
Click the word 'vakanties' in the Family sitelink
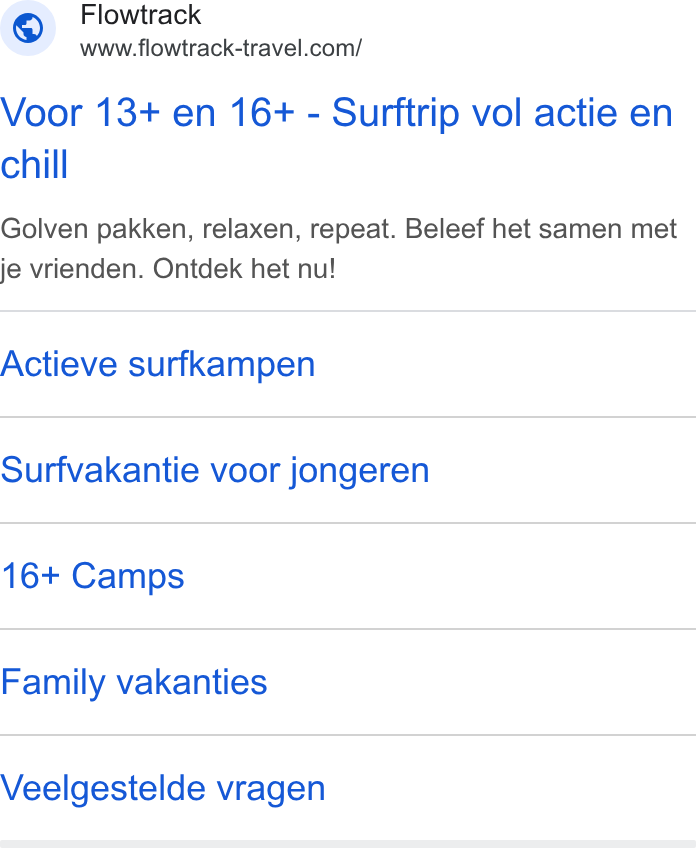[192, 681]
